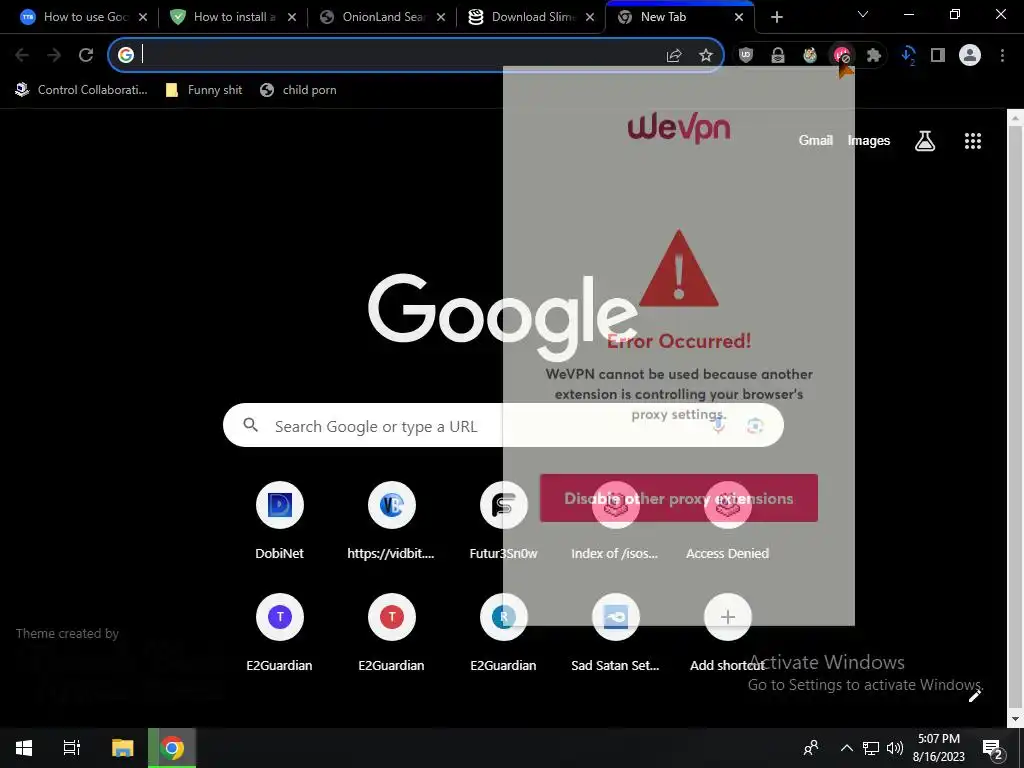
Task: Open the volume control in tray
Action: pos(895,748)
